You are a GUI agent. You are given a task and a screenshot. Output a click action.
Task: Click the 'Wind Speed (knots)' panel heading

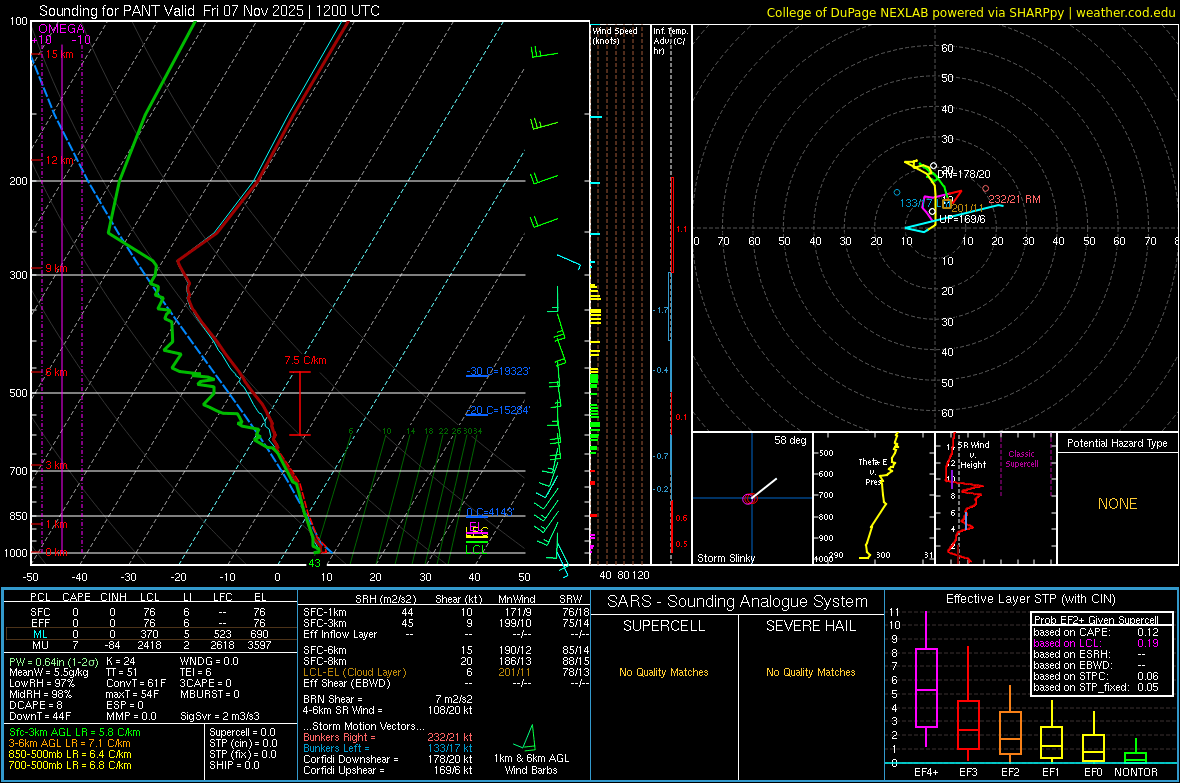(615, 35)
